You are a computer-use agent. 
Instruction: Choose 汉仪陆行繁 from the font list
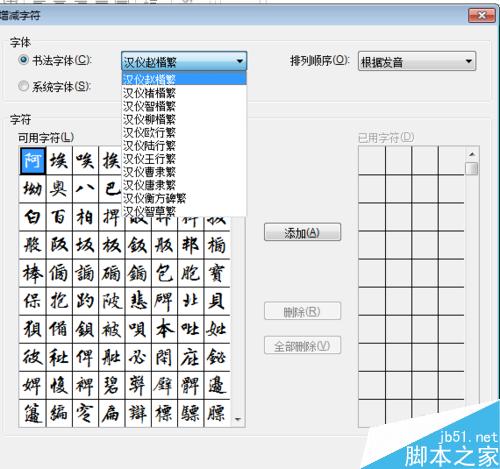pyautogui.click(x=184, y=145)
